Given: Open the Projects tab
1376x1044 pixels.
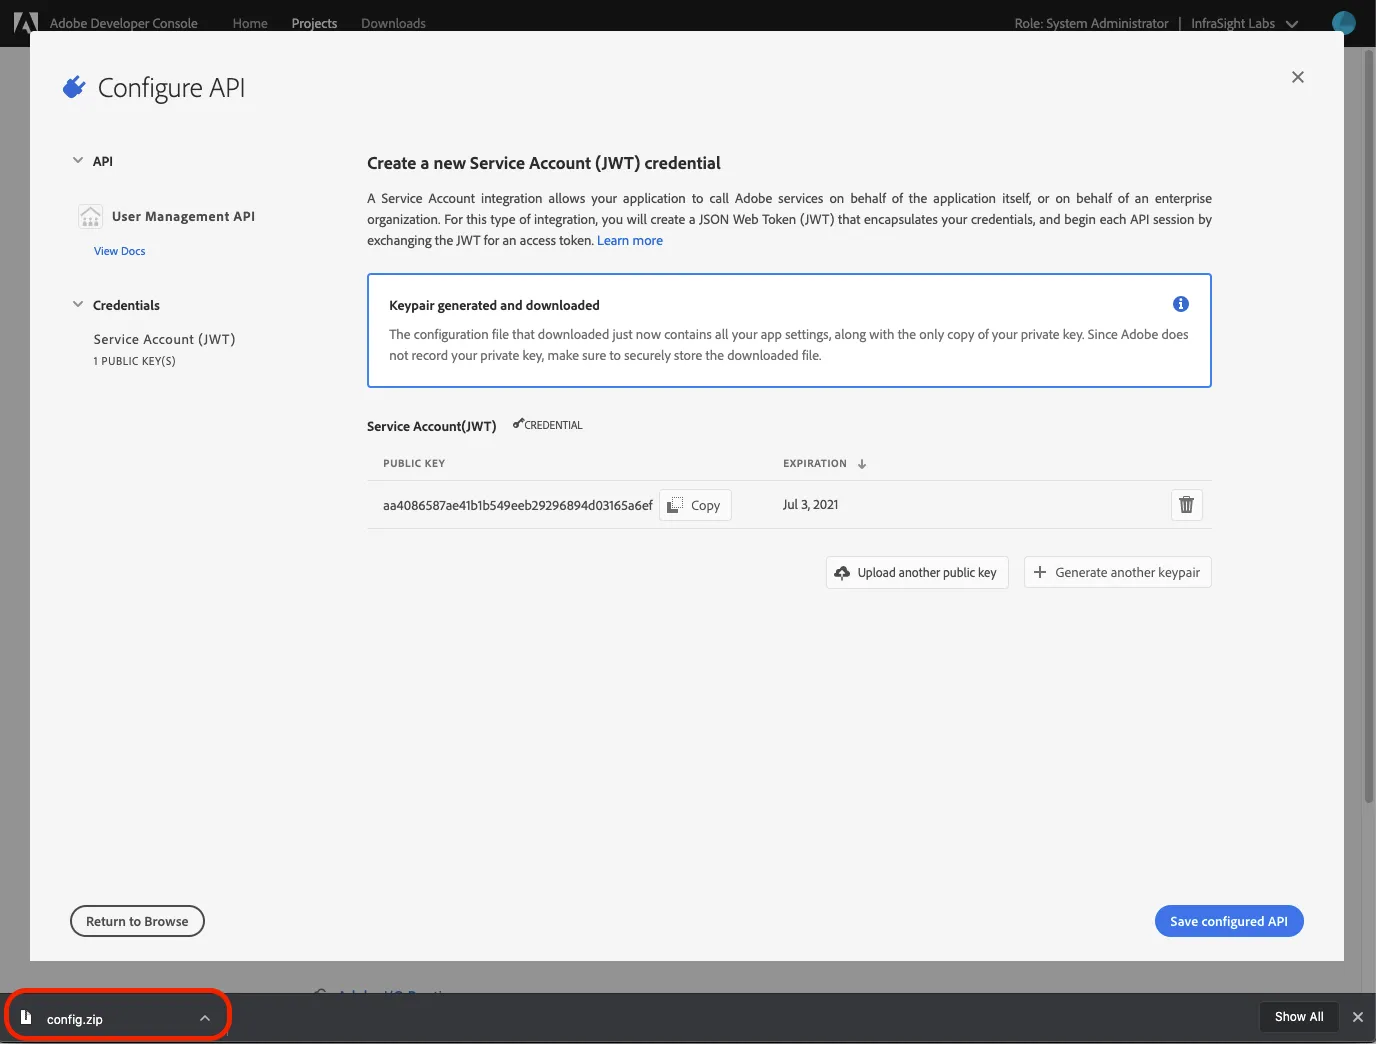Looking at the screenshot, I should click(314, 23).
